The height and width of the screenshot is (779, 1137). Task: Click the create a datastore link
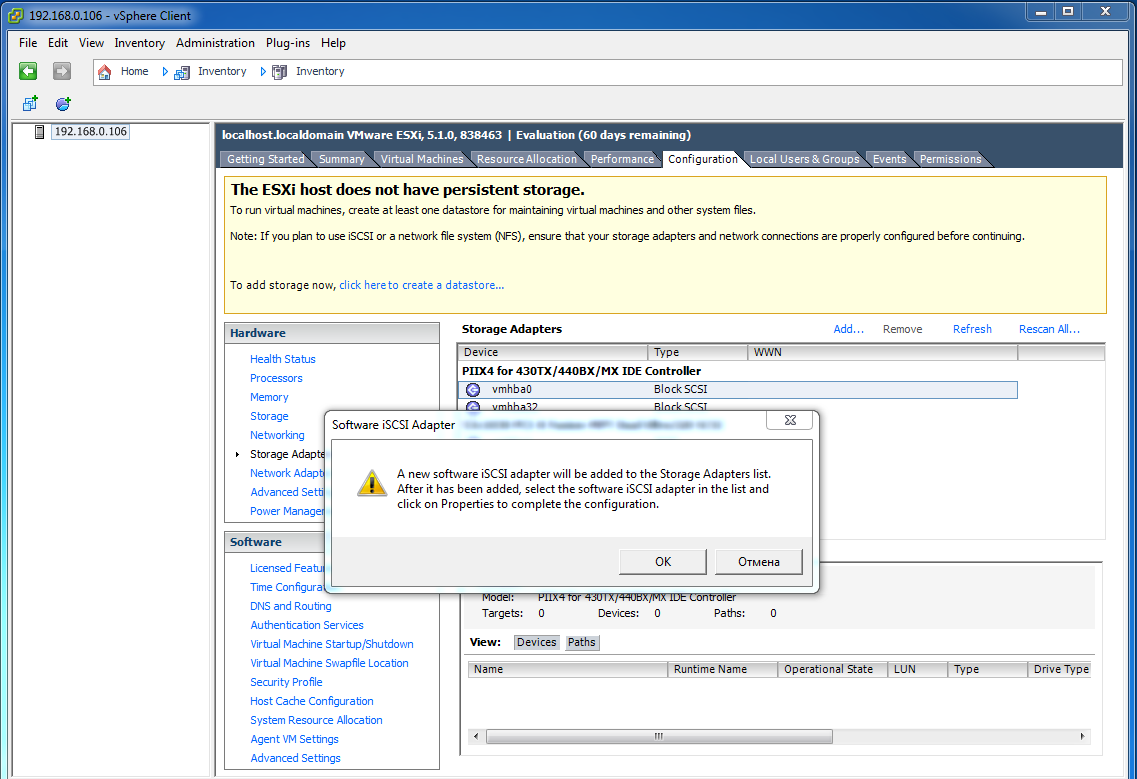point(421,285)
